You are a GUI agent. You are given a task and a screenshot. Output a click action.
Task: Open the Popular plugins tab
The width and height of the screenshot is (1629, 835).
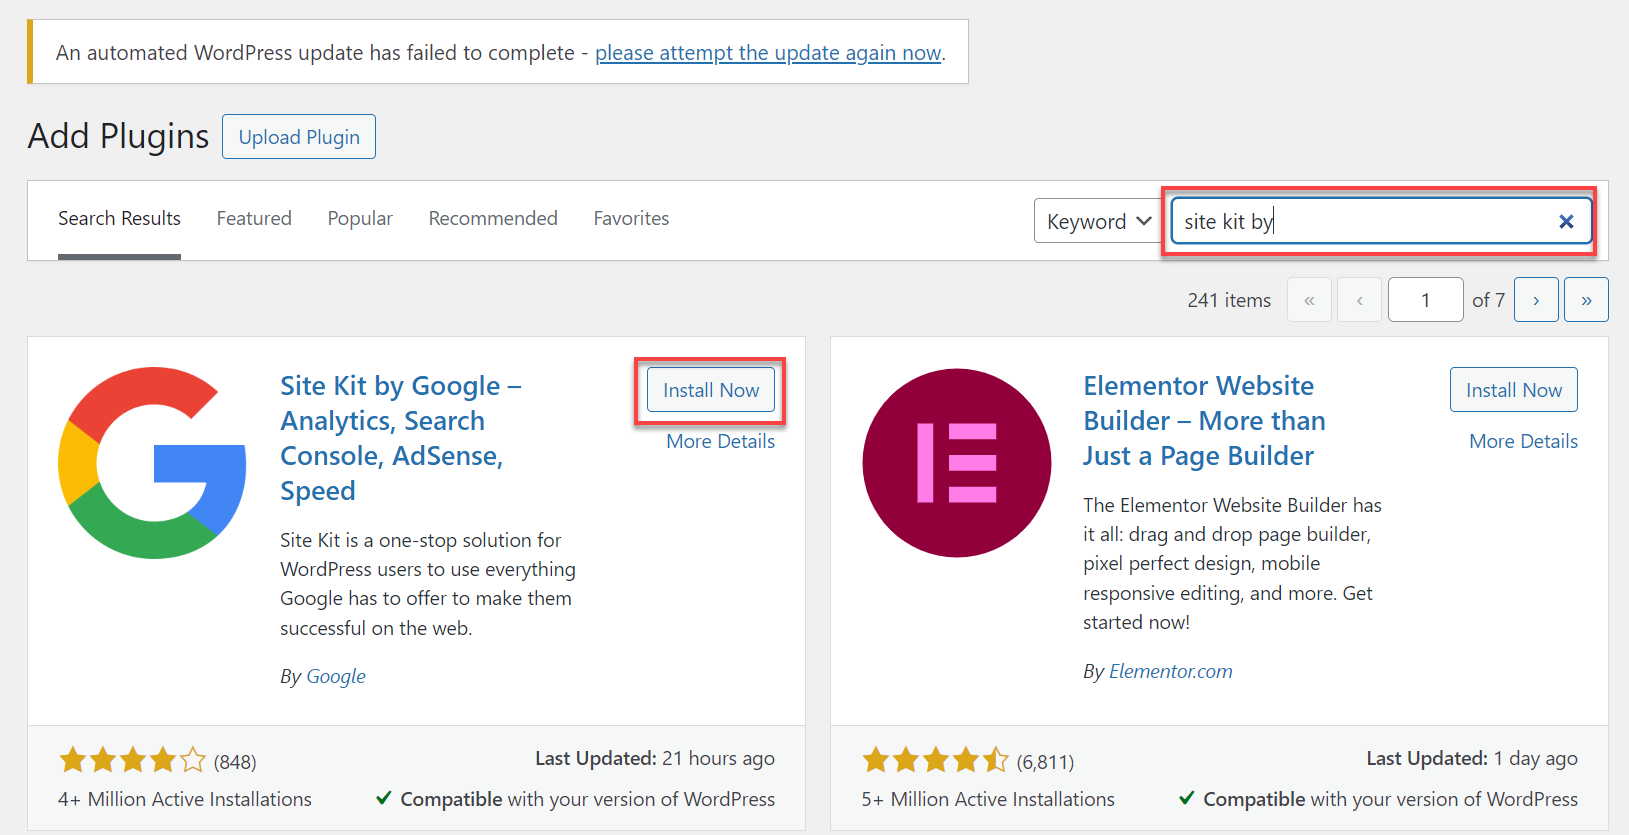(x=360, y=218)
